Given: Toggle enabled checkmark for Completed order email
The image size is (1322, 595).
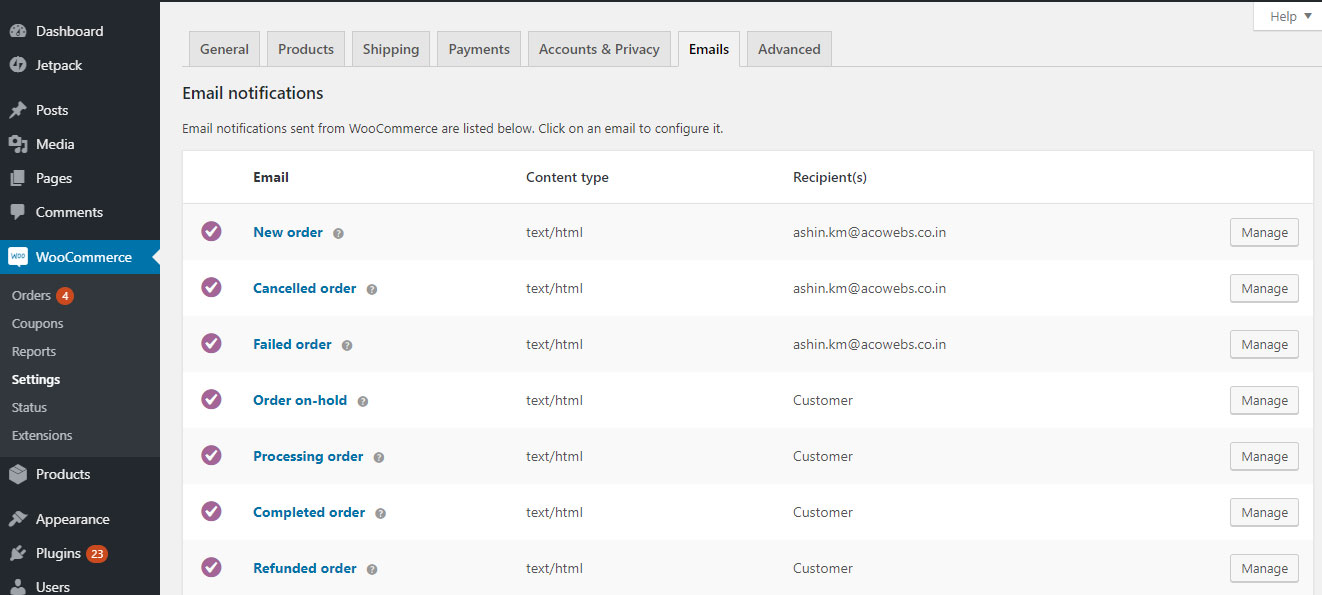Looking at the screenshot, I should click(x=211, y=511).
